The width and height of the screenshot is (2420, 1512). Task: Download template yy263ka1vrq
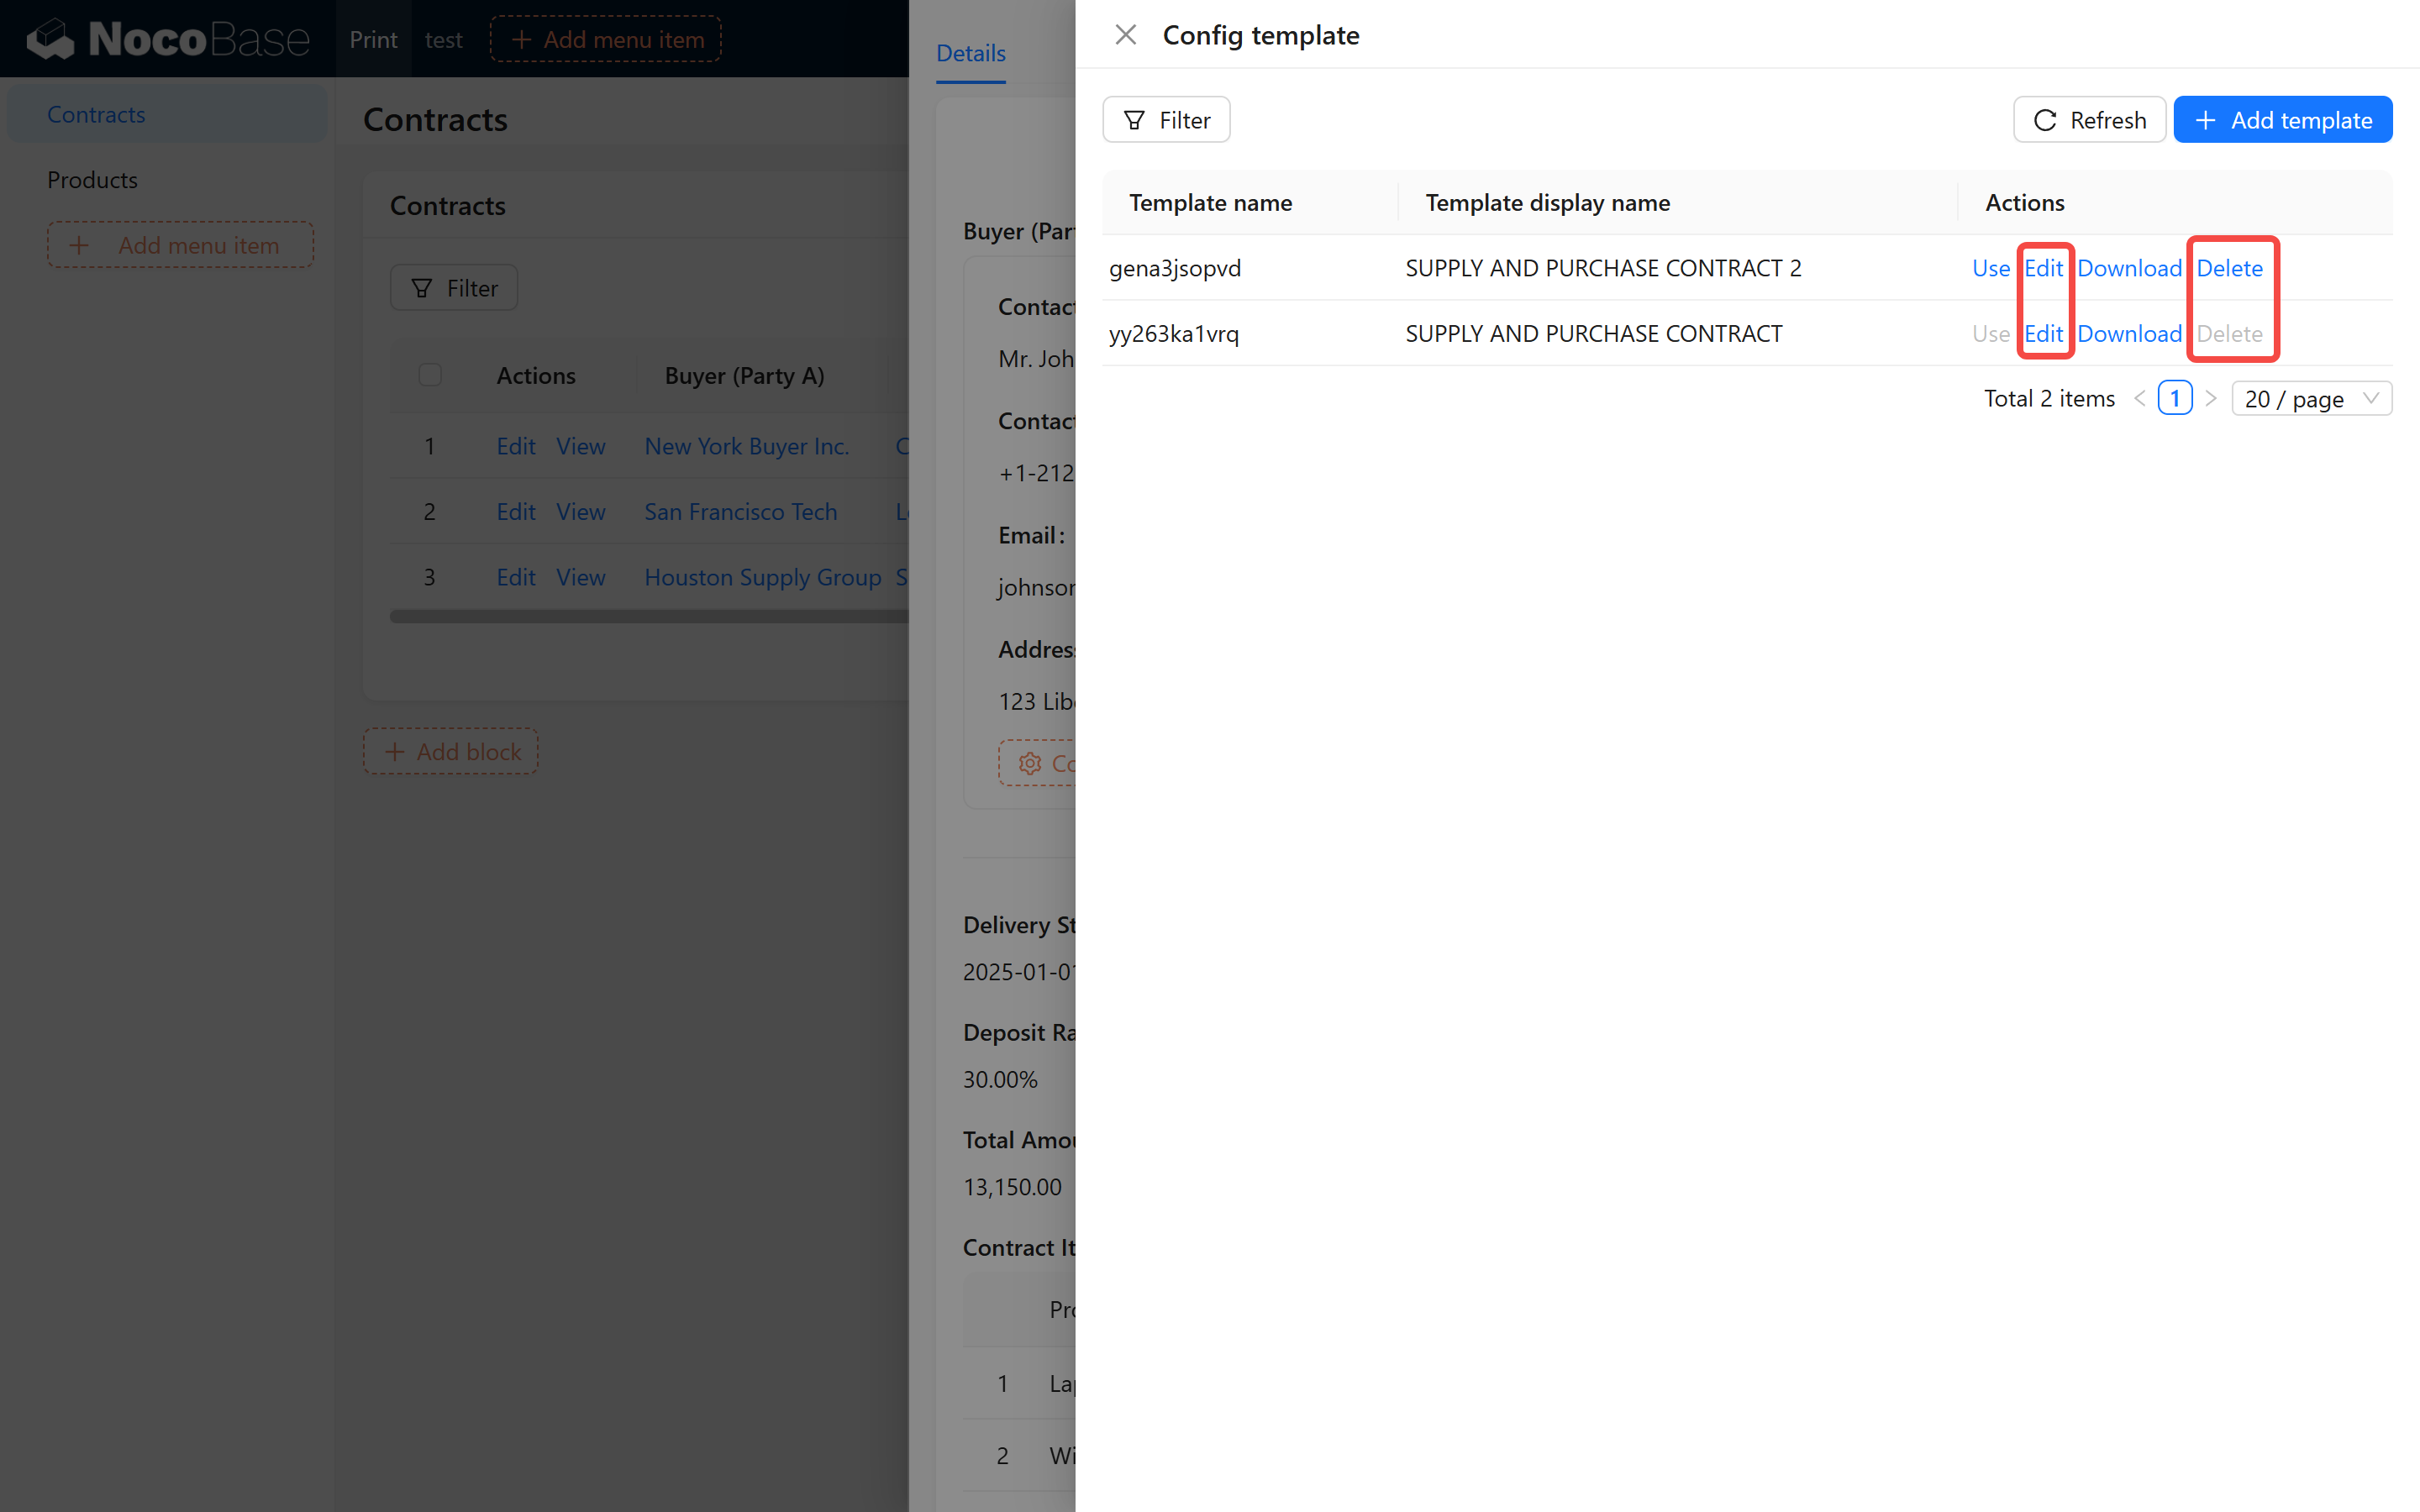2129,333
